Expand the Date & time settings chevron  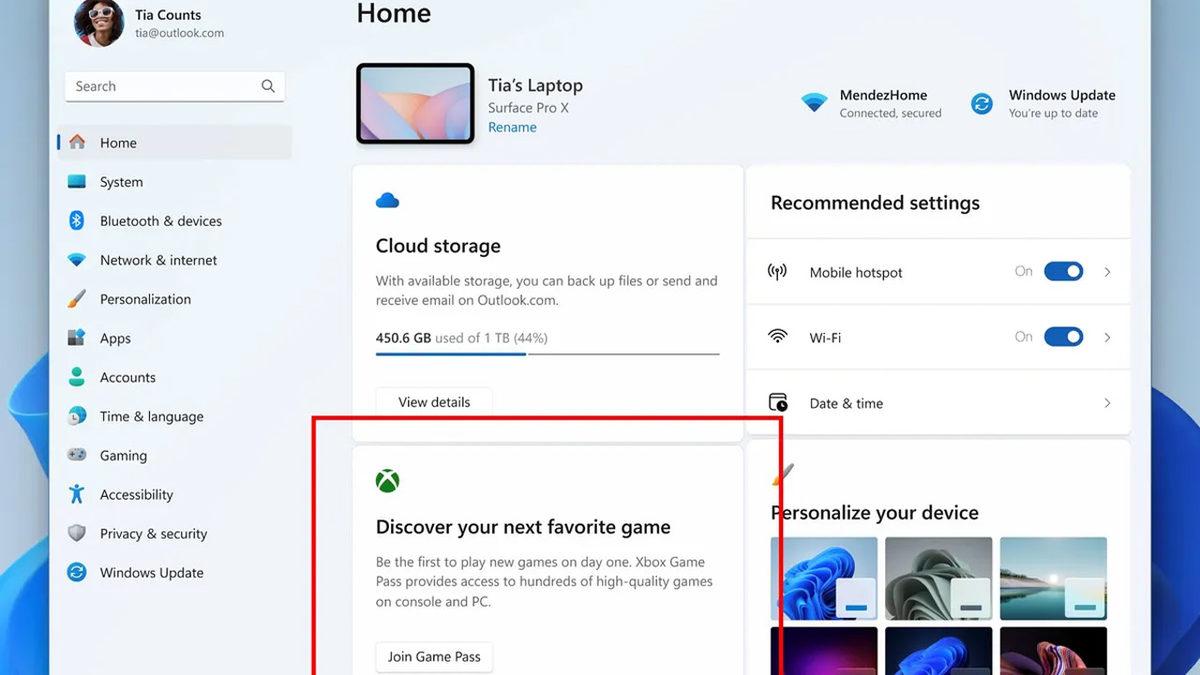tap(1106, 403)
